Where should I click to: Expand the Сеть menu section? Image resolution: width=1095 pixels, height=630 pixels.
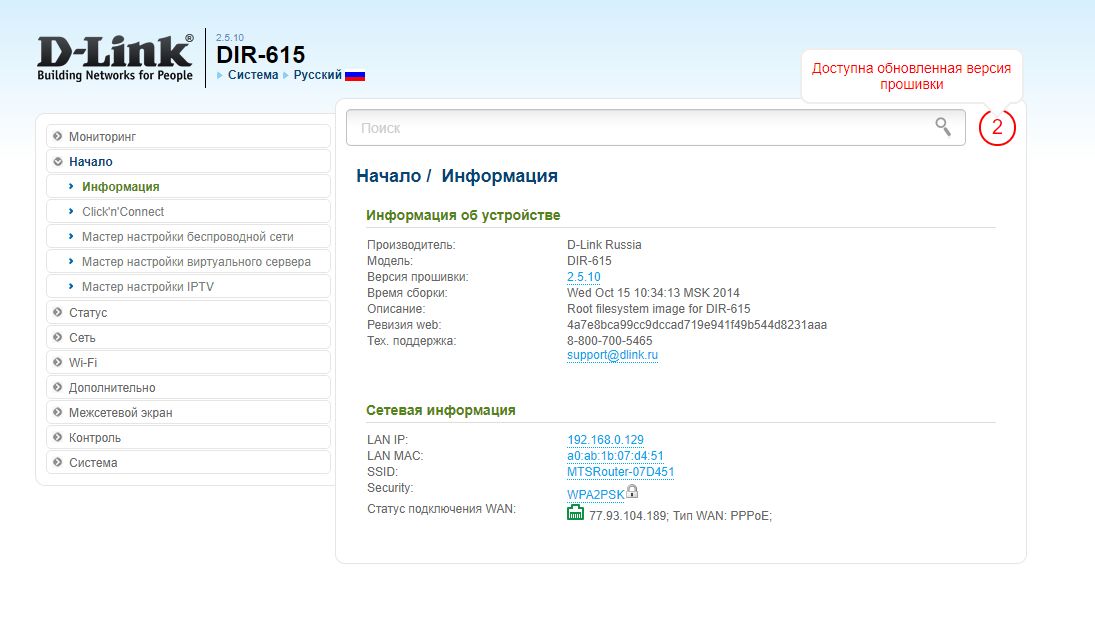pyautogui.click(x=188, y=337)
